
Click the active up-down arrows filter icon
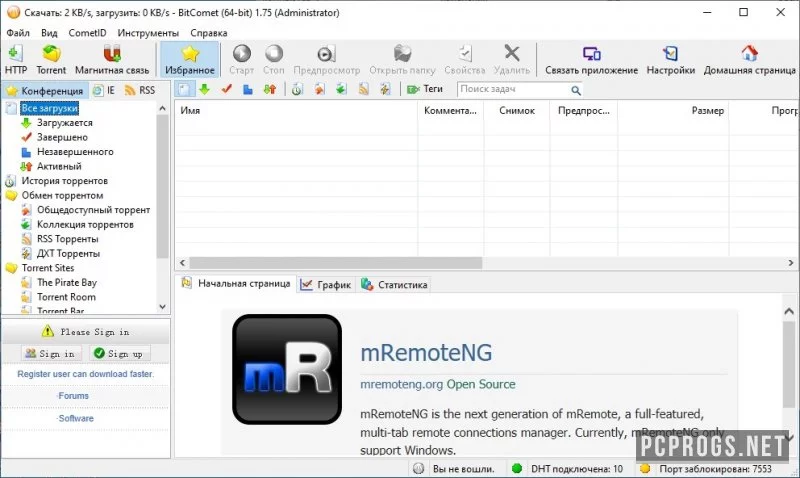click(270, 89)
